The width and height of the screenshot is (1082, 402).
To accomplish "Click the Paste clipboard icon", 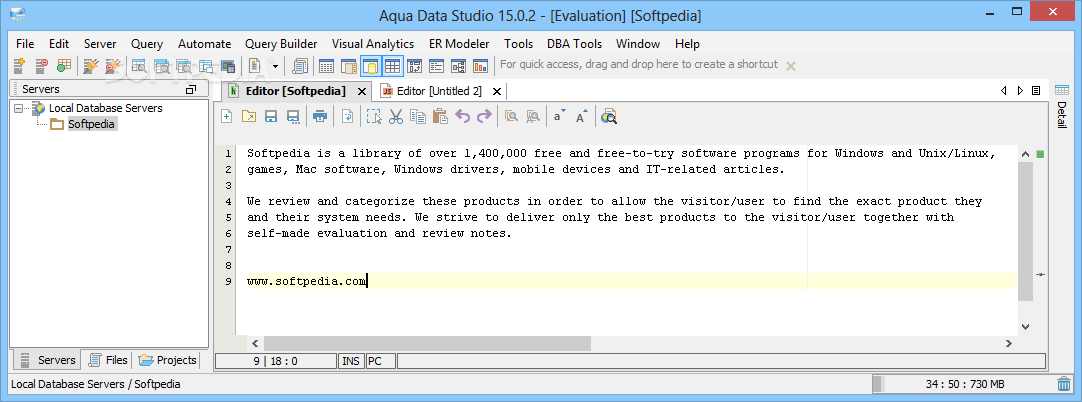I will [440, 117].
